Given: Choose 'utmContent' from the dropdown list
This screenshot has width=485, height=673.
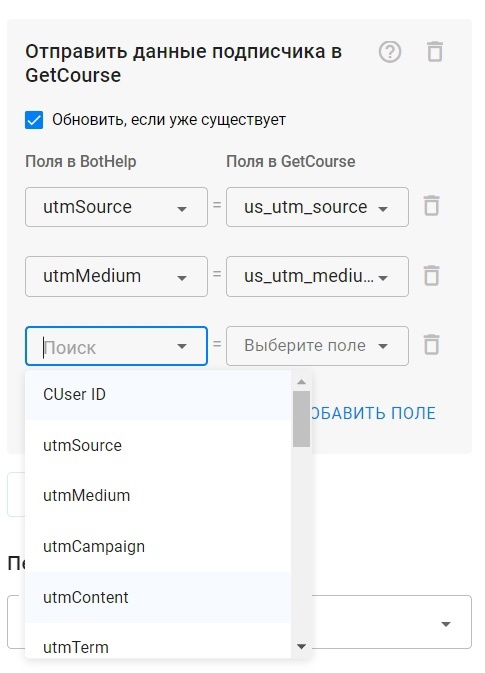Looking at the screenshot, I should tap(158, 597).
